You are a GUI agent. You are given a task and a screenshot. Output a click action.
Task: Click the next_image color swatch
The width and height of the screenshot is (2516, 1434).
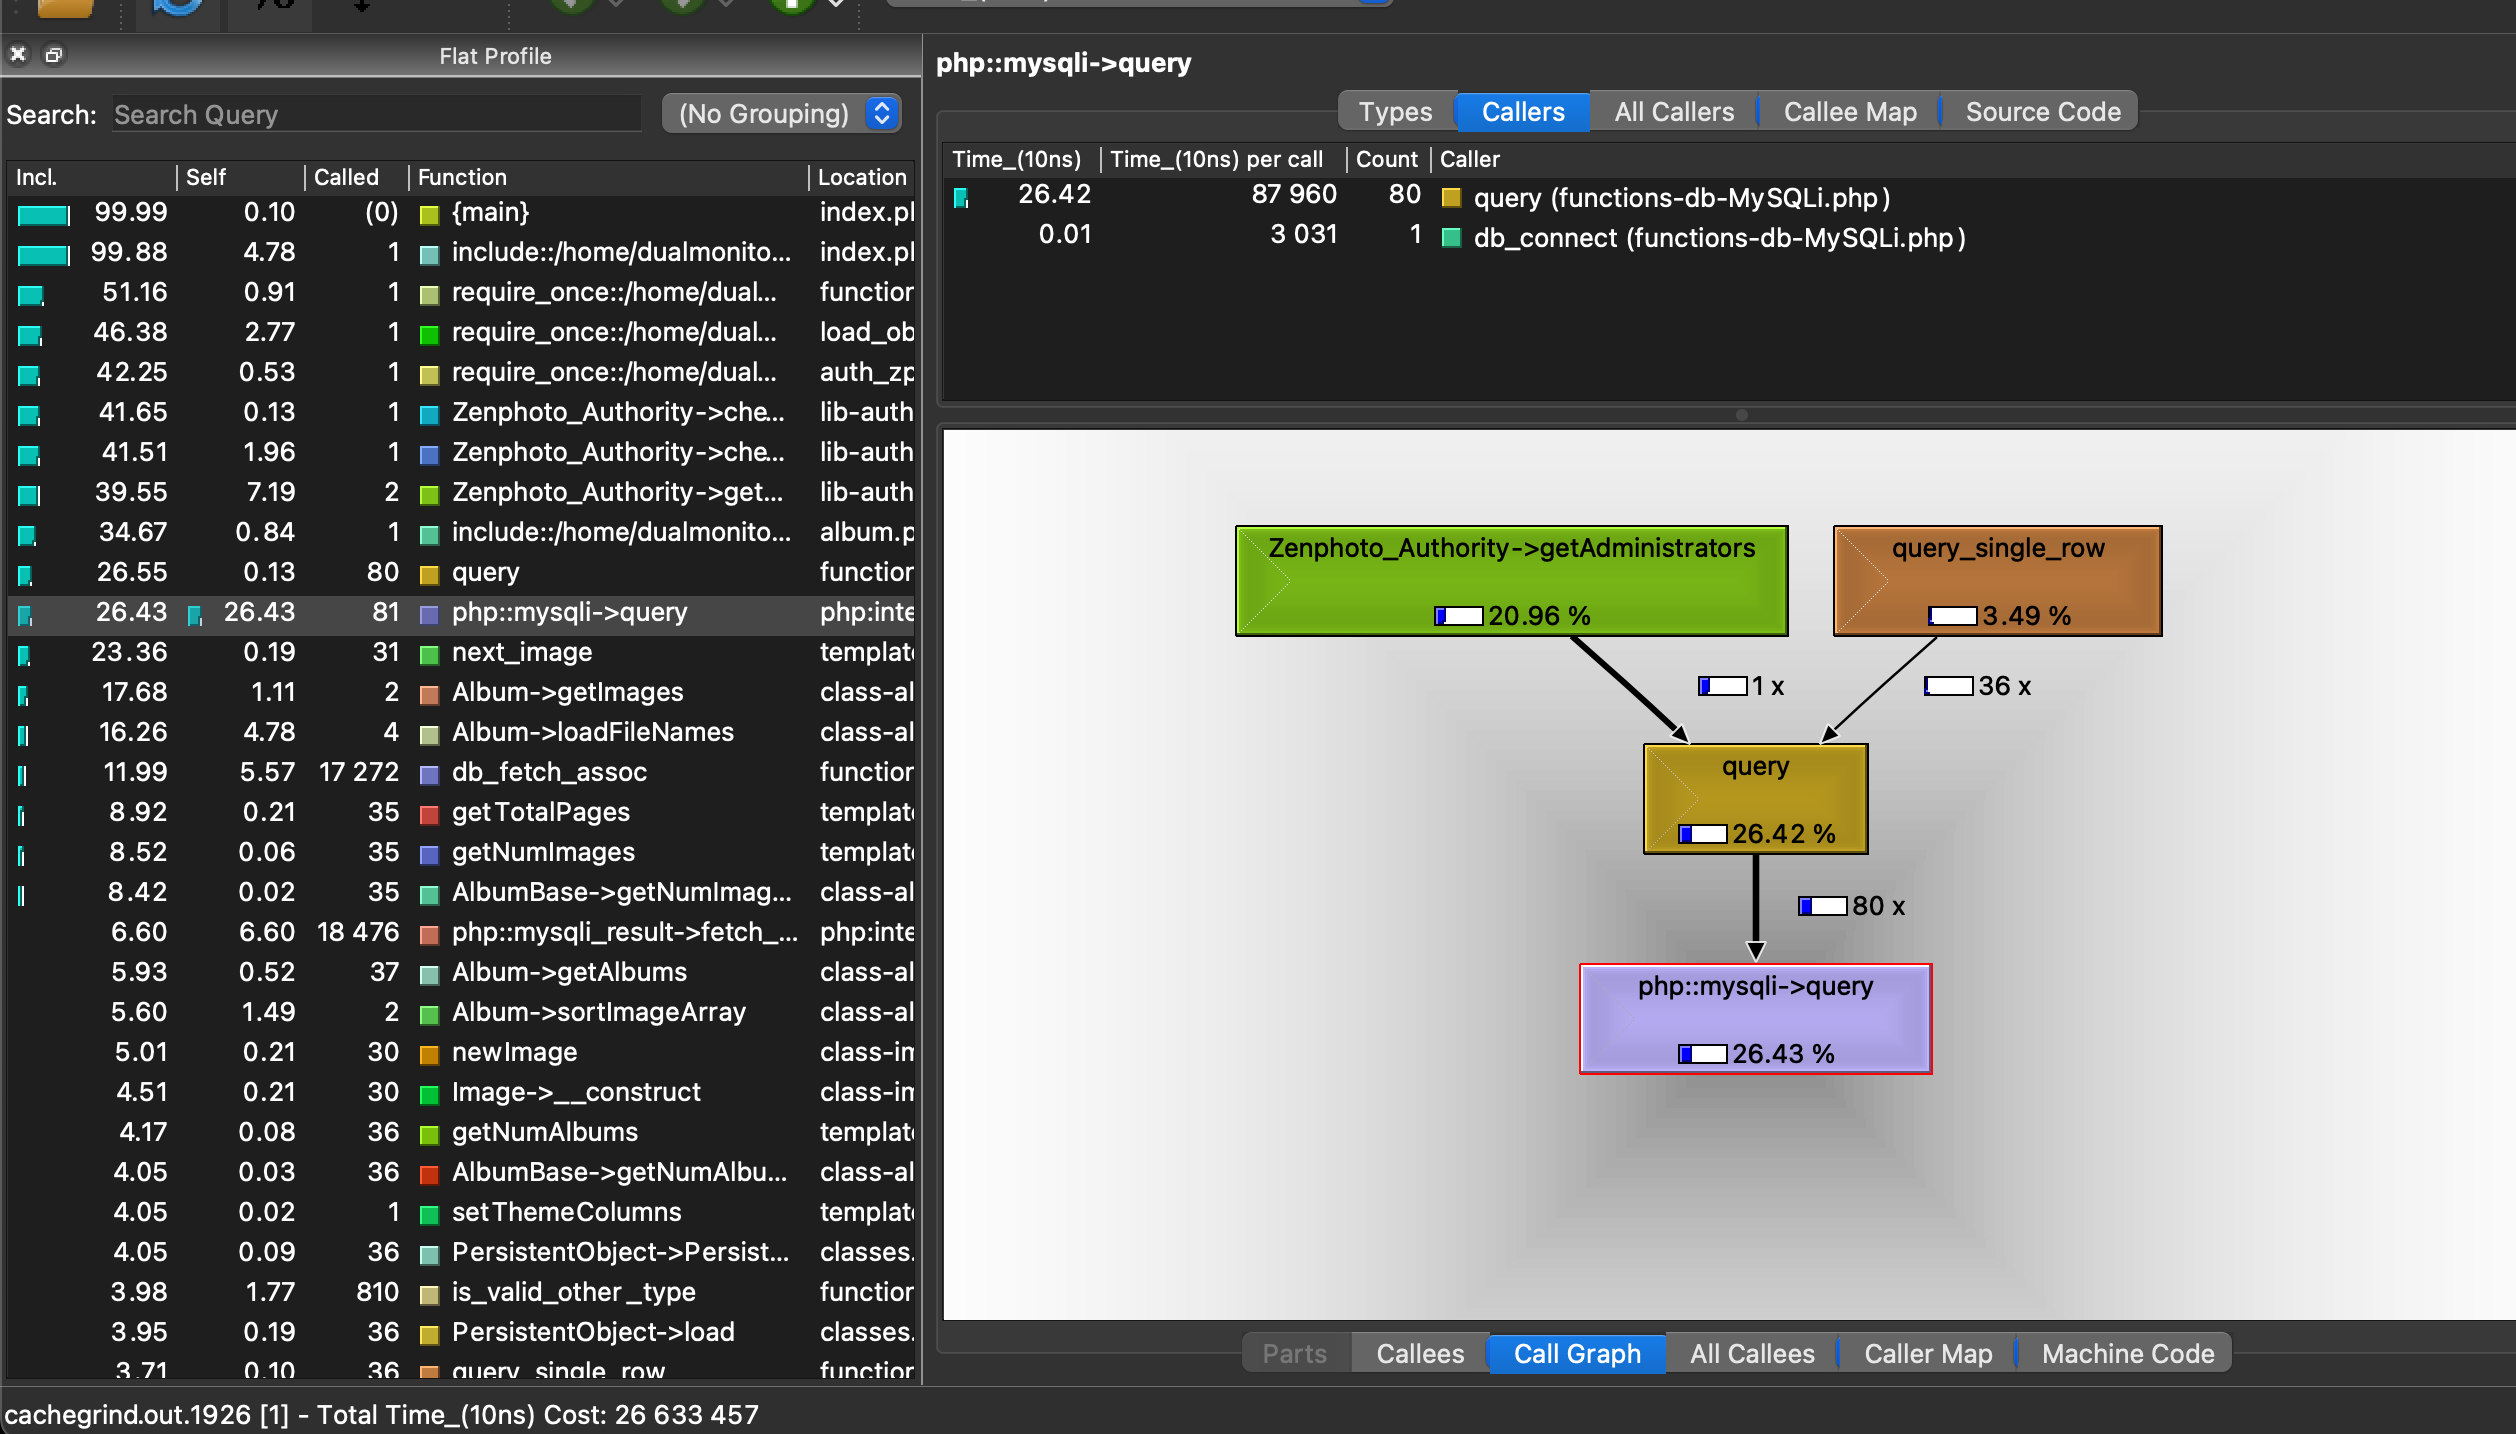click(x=429, y=655)
